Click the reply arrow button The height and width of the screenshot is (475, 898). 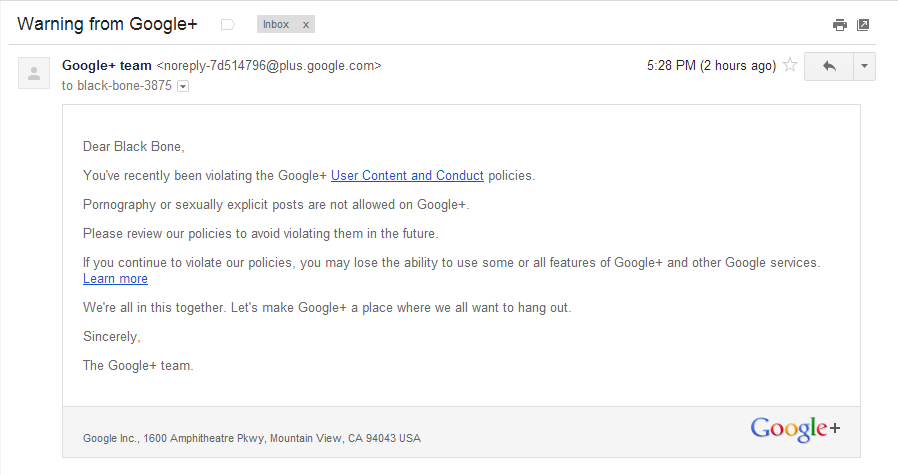pyautogui.click(x=829, y=66)
